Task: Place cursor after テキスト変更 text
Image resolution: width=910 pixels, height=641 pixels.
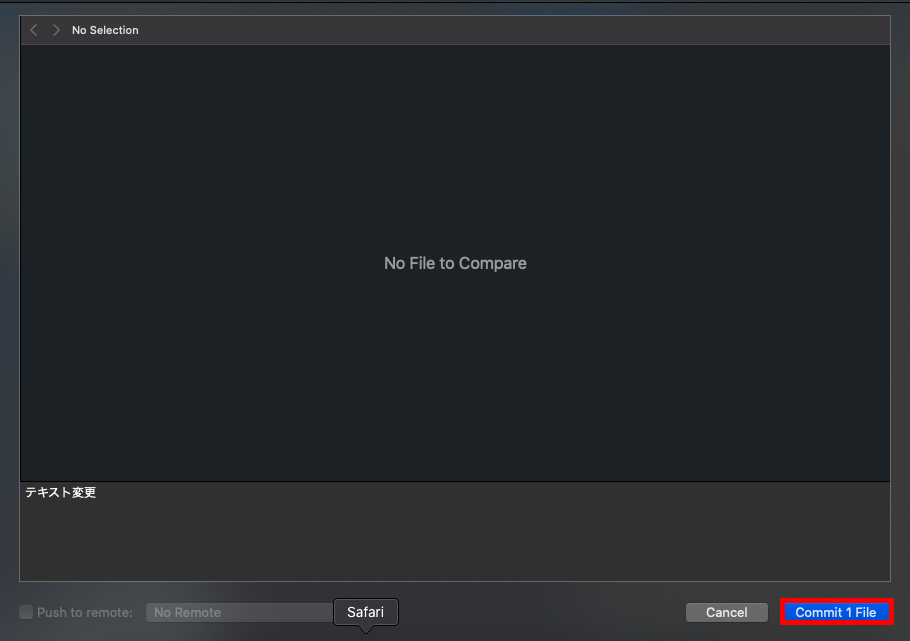Action: [98, 492]
